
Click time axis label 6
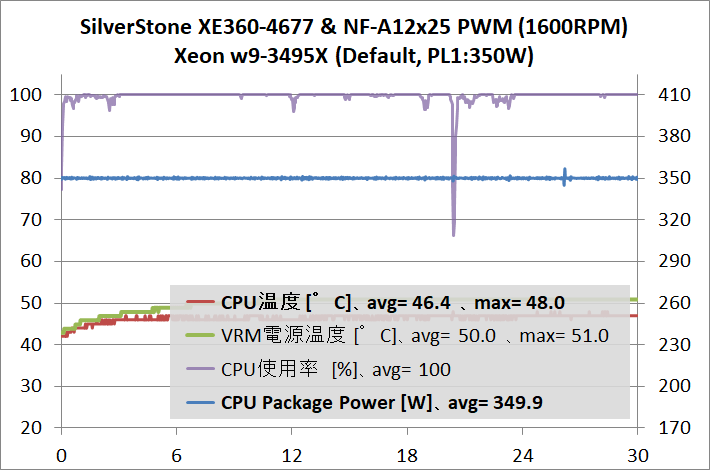pos(176,456)
